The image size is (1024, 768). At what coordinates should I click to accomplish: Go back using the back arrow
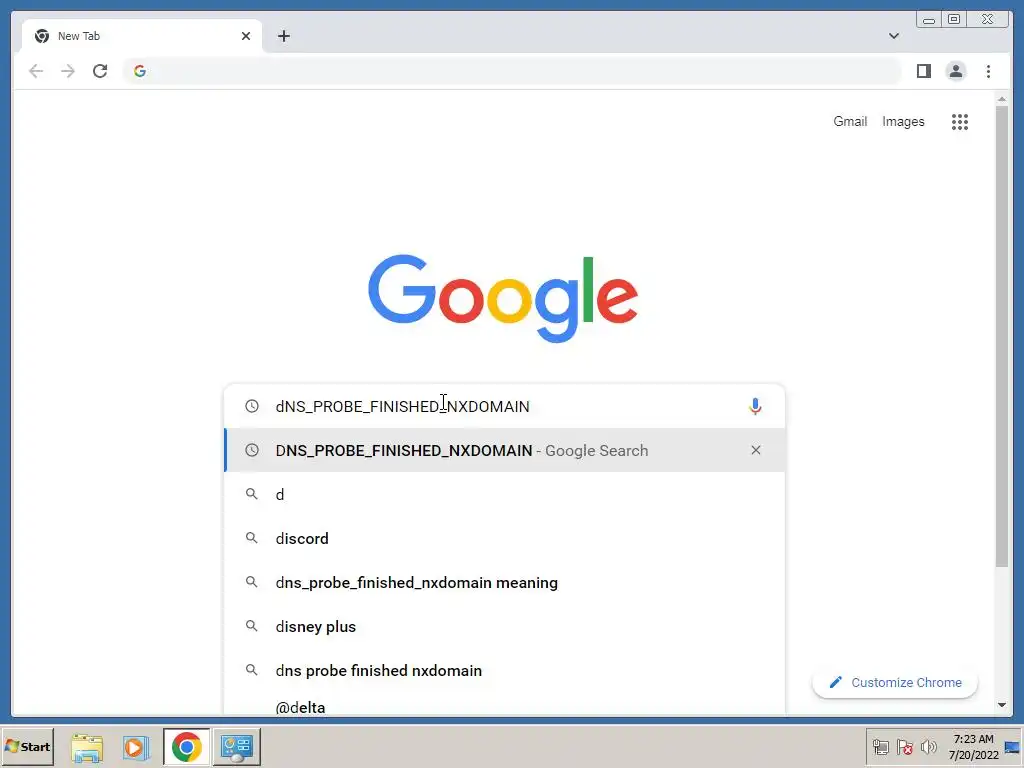point(36,71)
